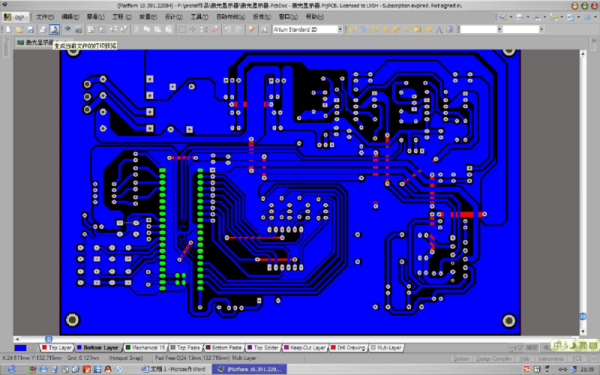Click the Copy icon in toolbar
This screenshot has height=375, width=600.
(147, 29)
